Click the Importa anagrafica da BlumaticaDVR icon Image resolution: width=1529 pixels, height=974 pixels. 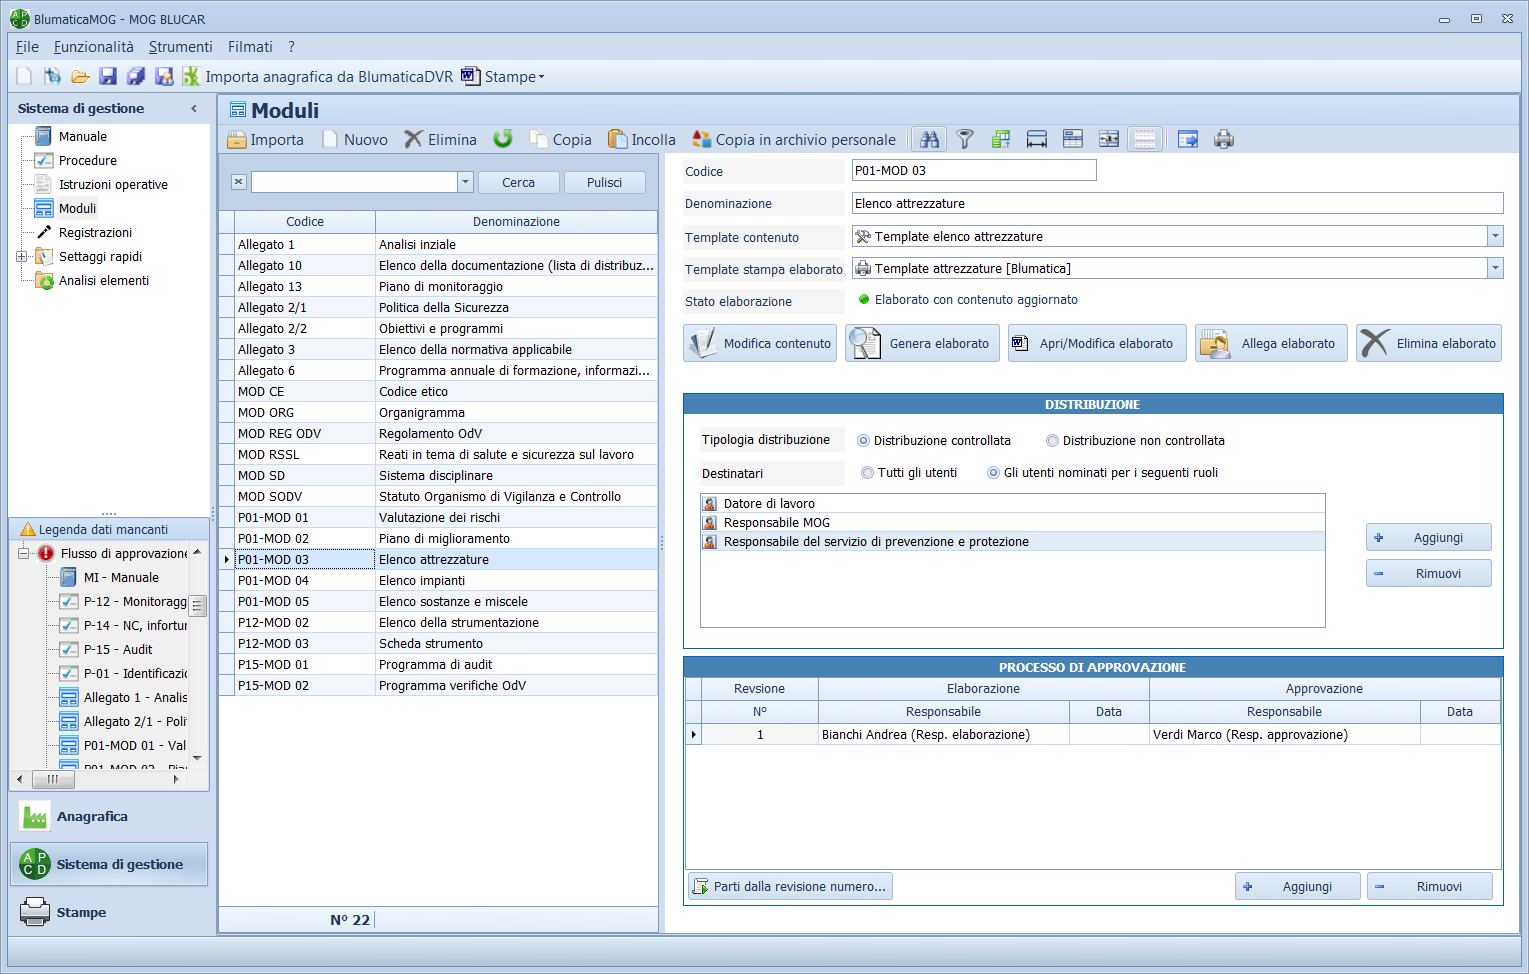pyautogui.click(x=191, y=77)
